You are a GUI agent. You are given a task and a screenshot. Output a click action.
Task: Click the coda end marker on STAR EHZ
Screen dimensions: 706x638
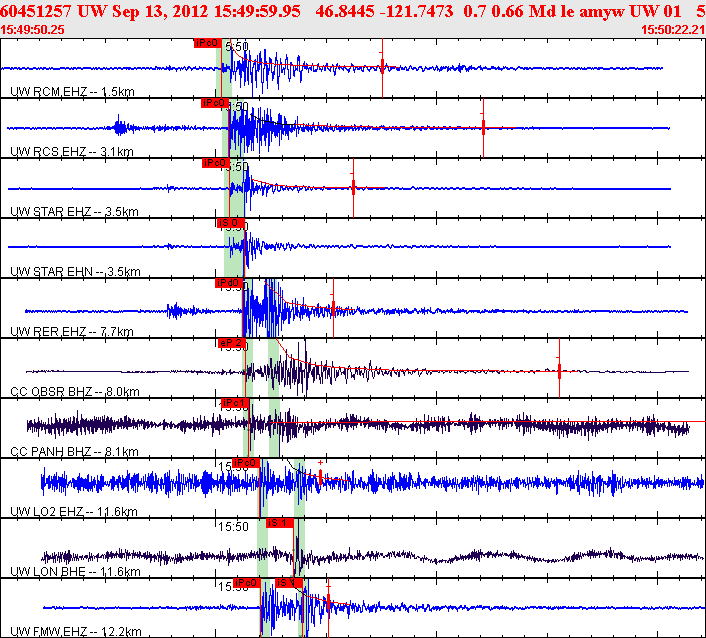[353, 187]
